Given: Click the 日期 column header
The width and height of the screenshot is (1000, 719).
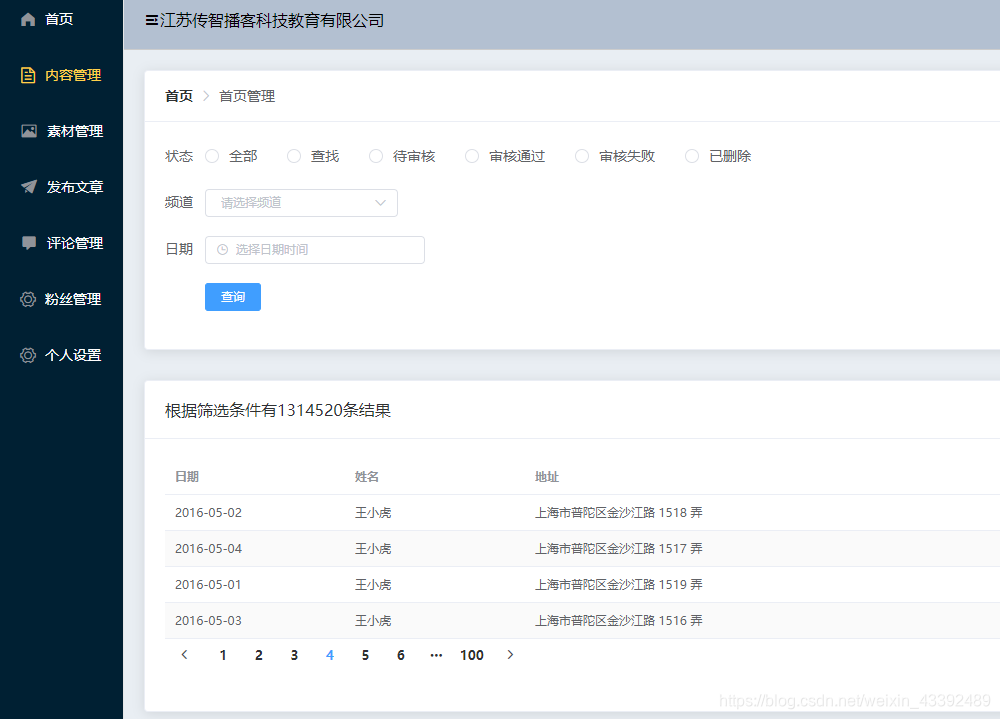Looking at the screenshot, I should point(187,477).
